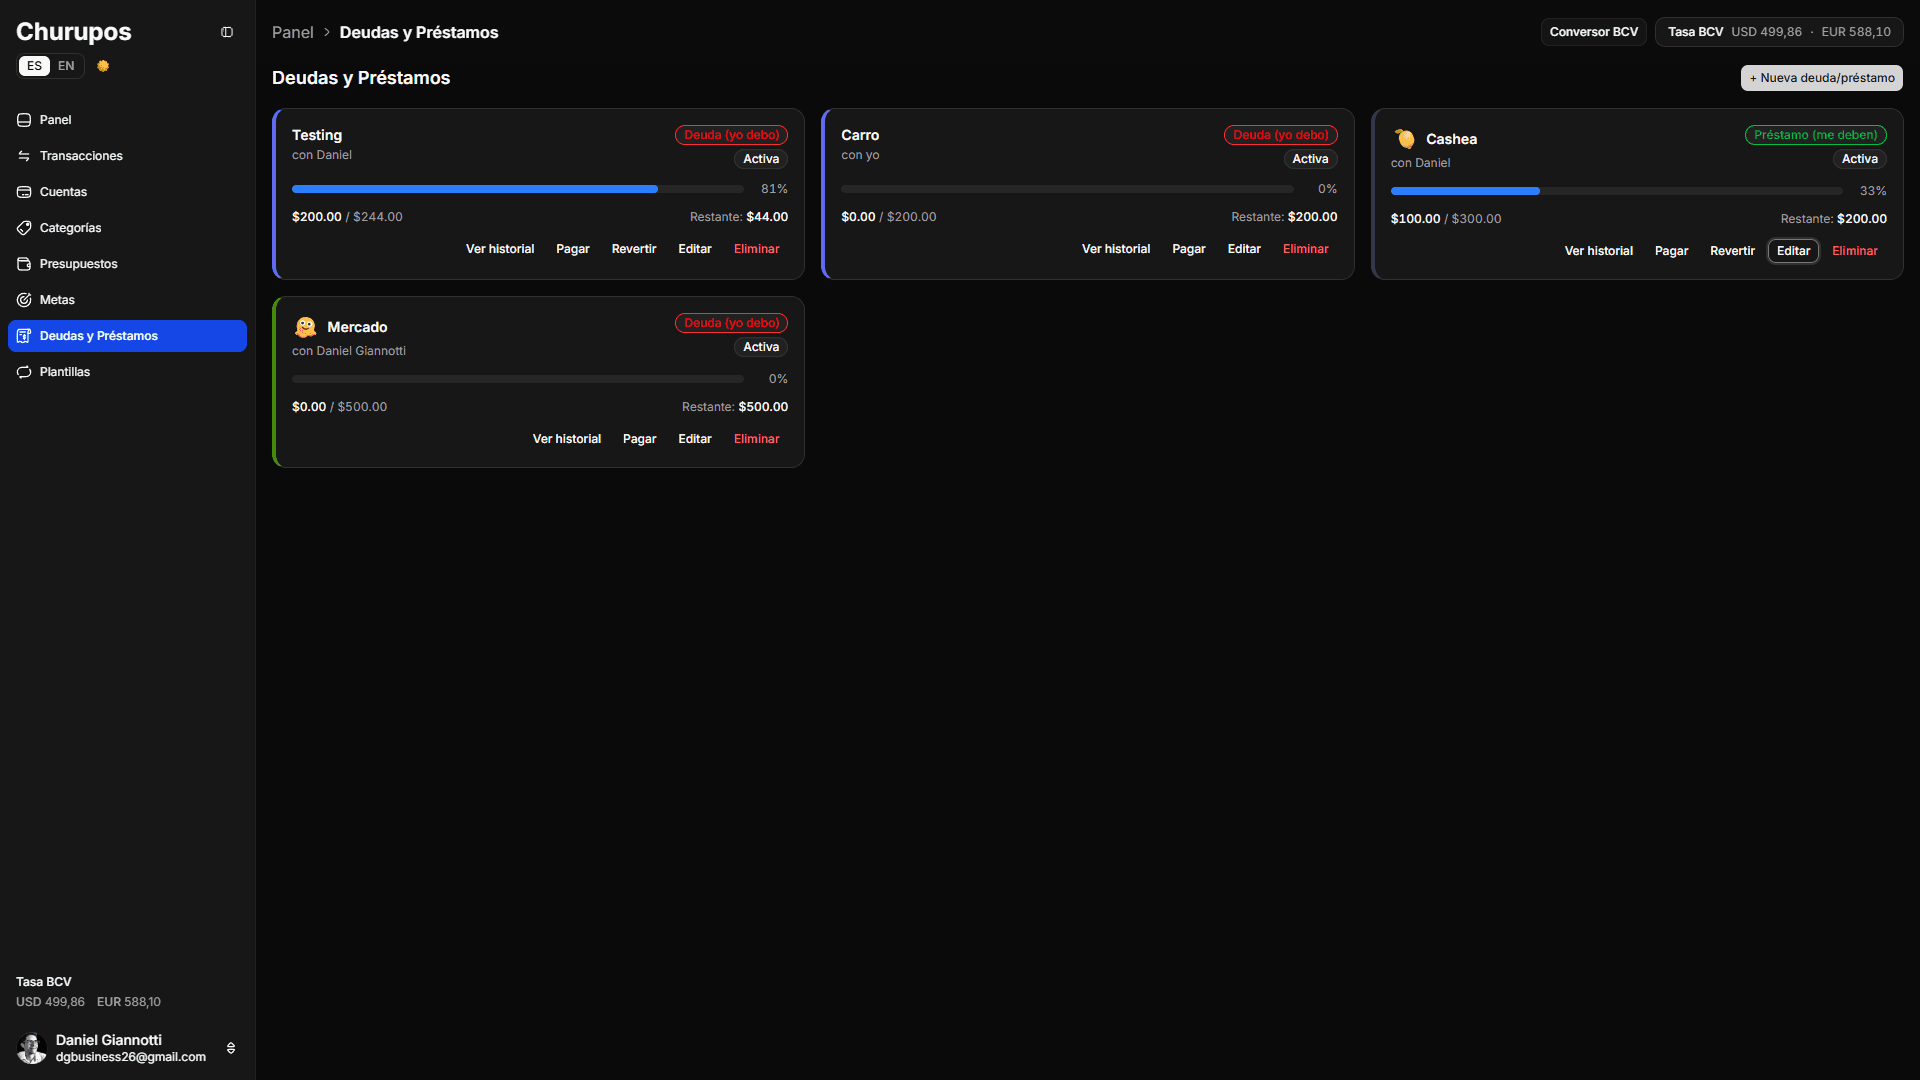Expand the Tasa BCV rates widget
Image resolution: width=1920 pixels, height=1080 pixels.
(x=1779, y=32)
